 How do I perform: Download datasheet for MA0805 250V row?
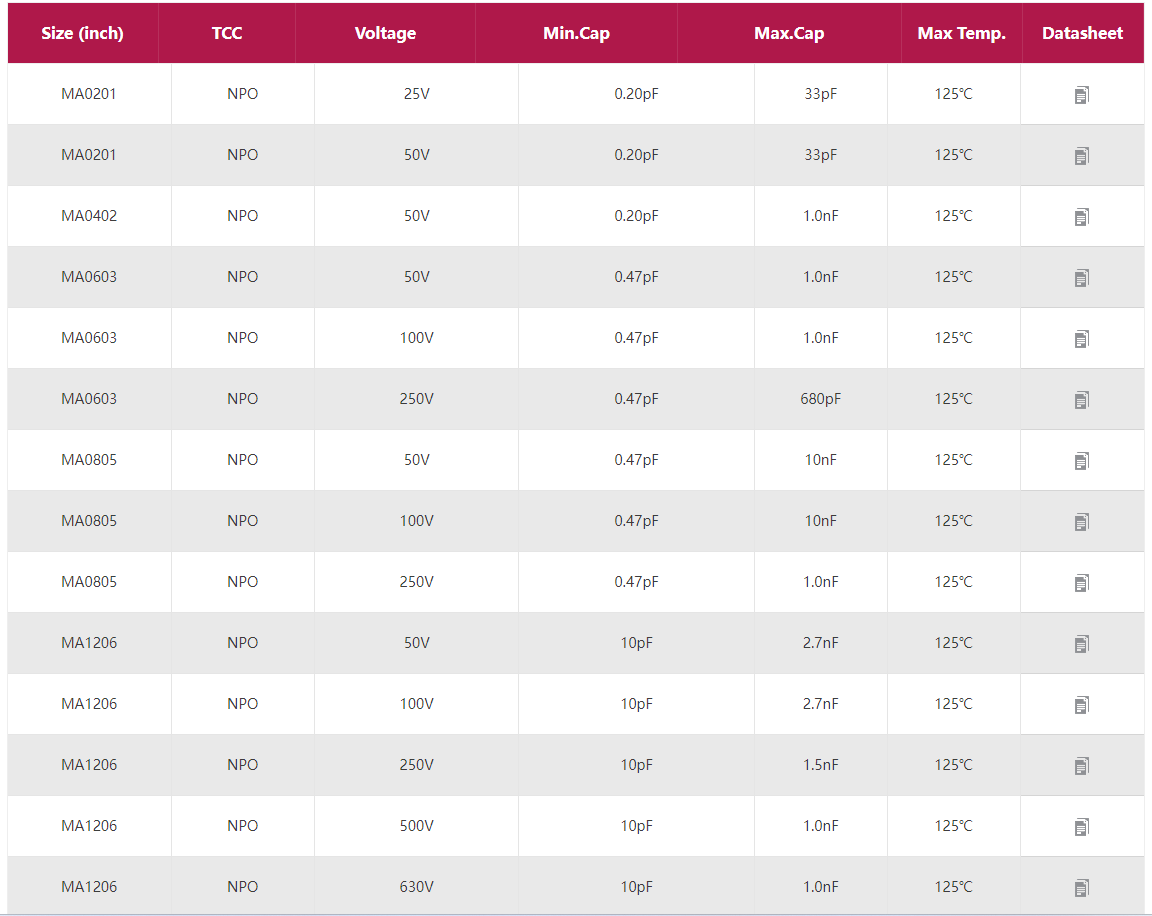point(1081,583)
